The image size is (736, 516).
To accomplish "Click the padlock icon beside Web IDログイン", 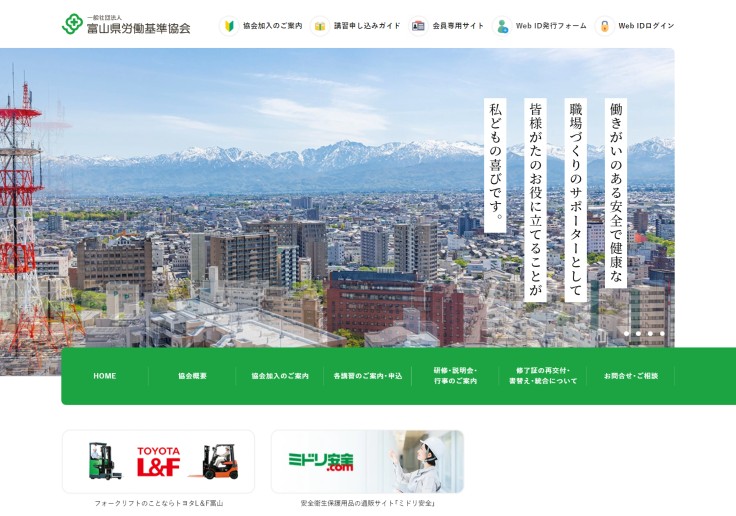I will click(605, 26).
